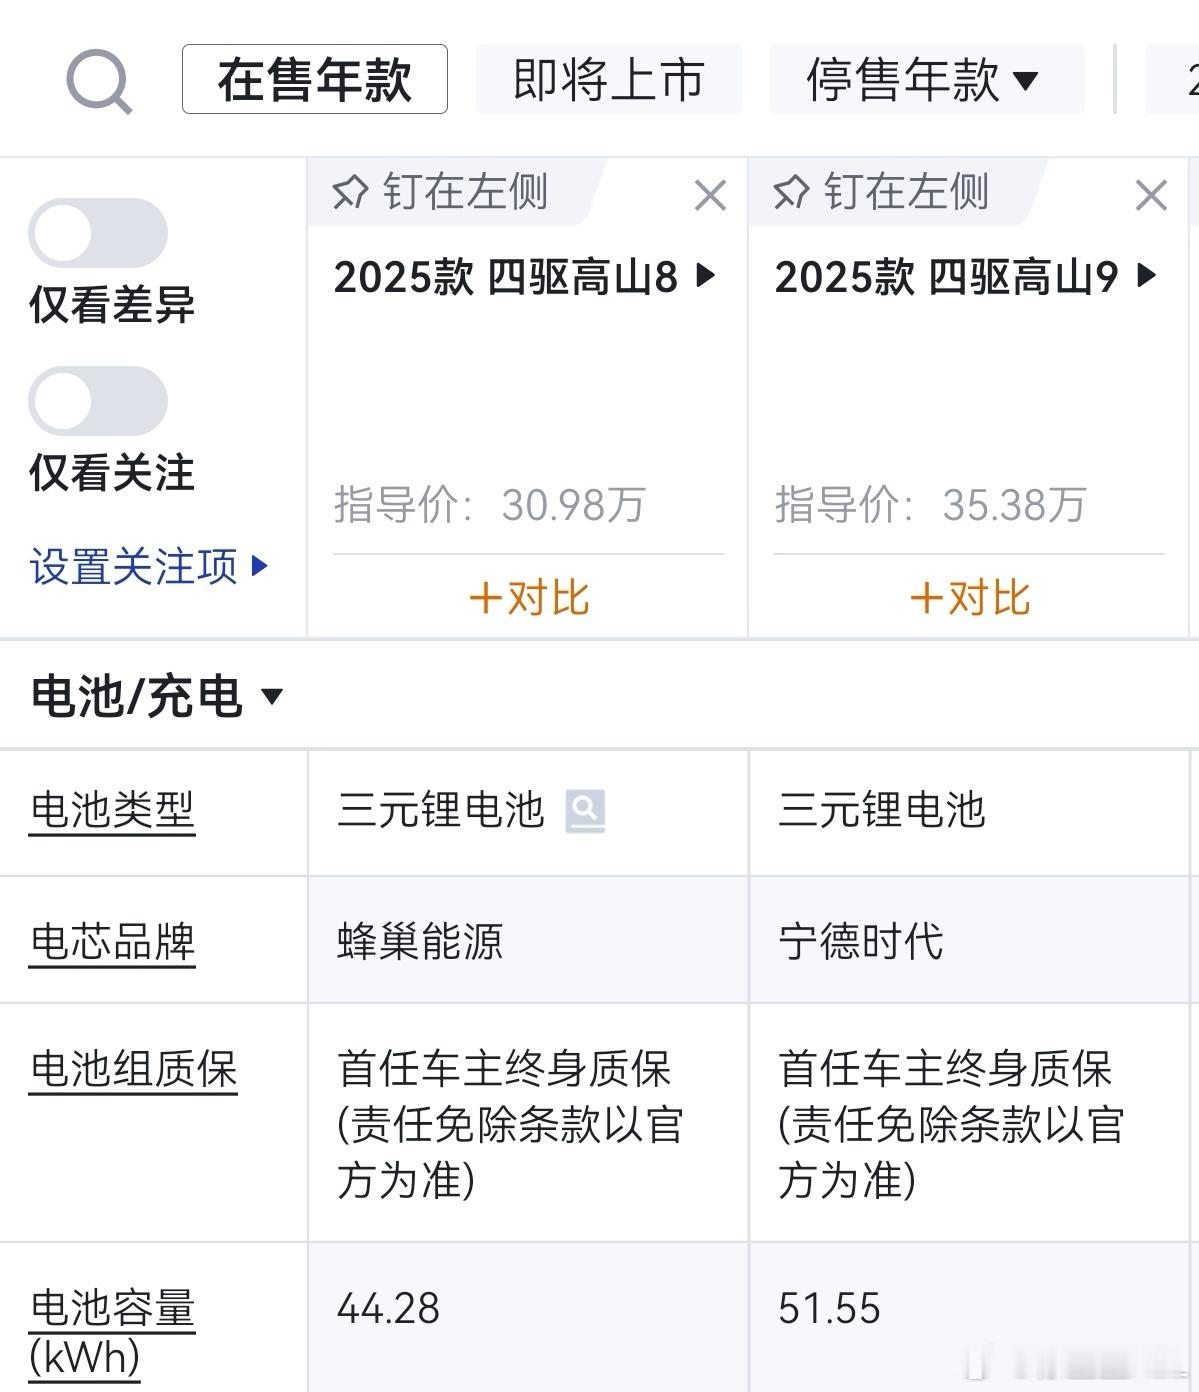Screen dimensions: 1199x1392
Task: Open search with the magnifier icon
Action: point(99,83)
